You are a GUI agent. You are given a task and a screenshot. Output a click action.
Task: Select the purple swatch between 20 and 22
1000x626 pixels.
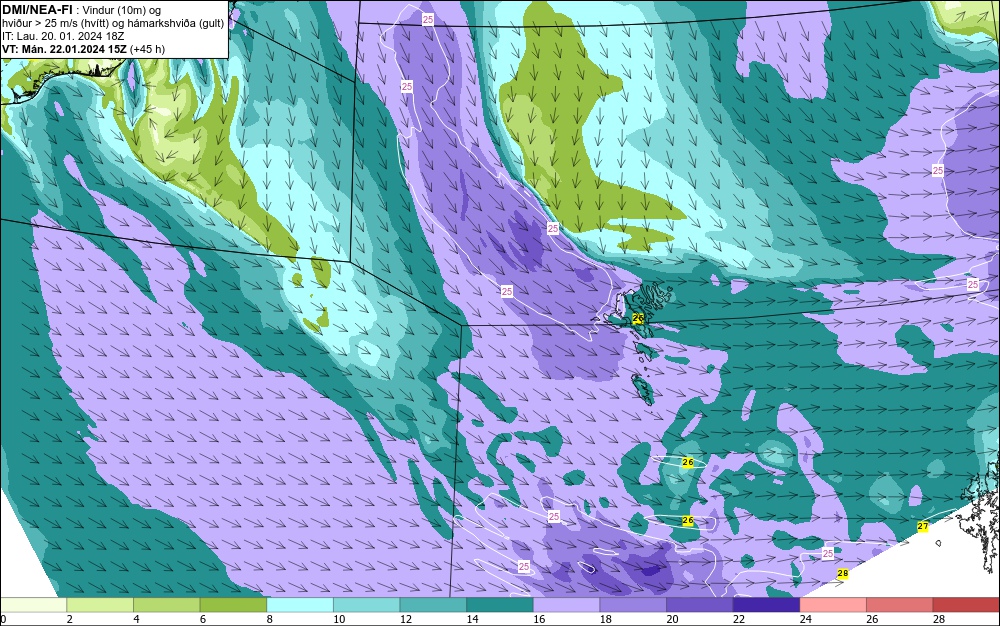[x=700, y=605]
